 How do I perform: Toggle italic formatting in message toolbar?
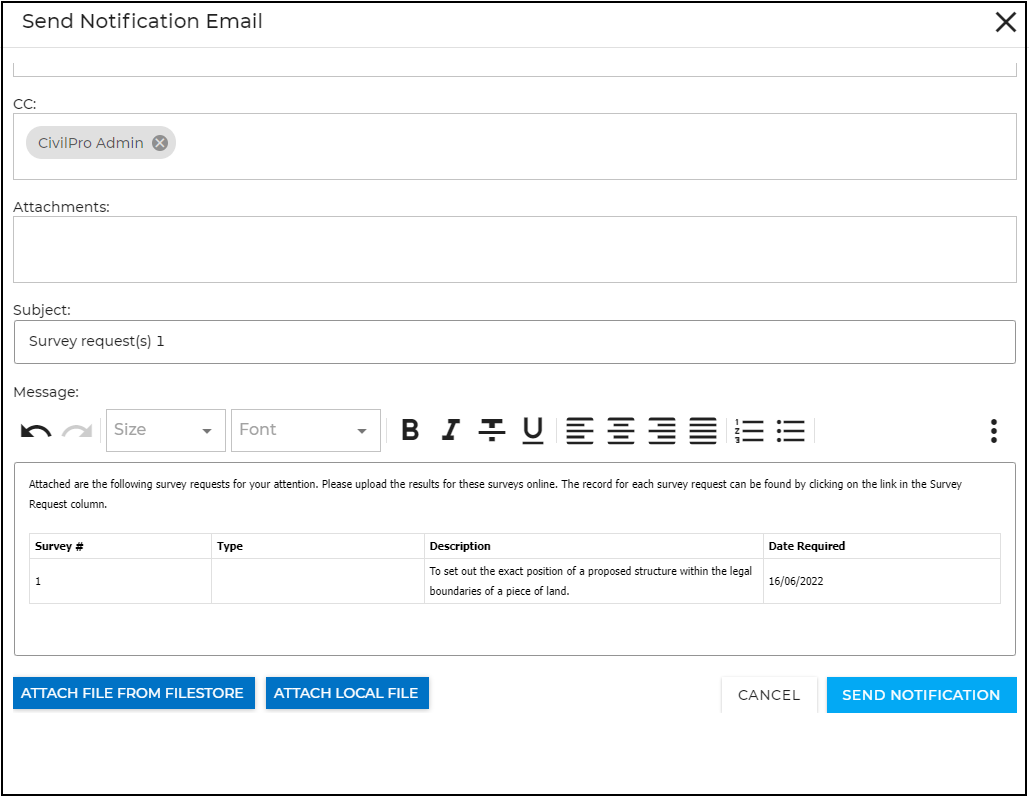tap(450, 430)
